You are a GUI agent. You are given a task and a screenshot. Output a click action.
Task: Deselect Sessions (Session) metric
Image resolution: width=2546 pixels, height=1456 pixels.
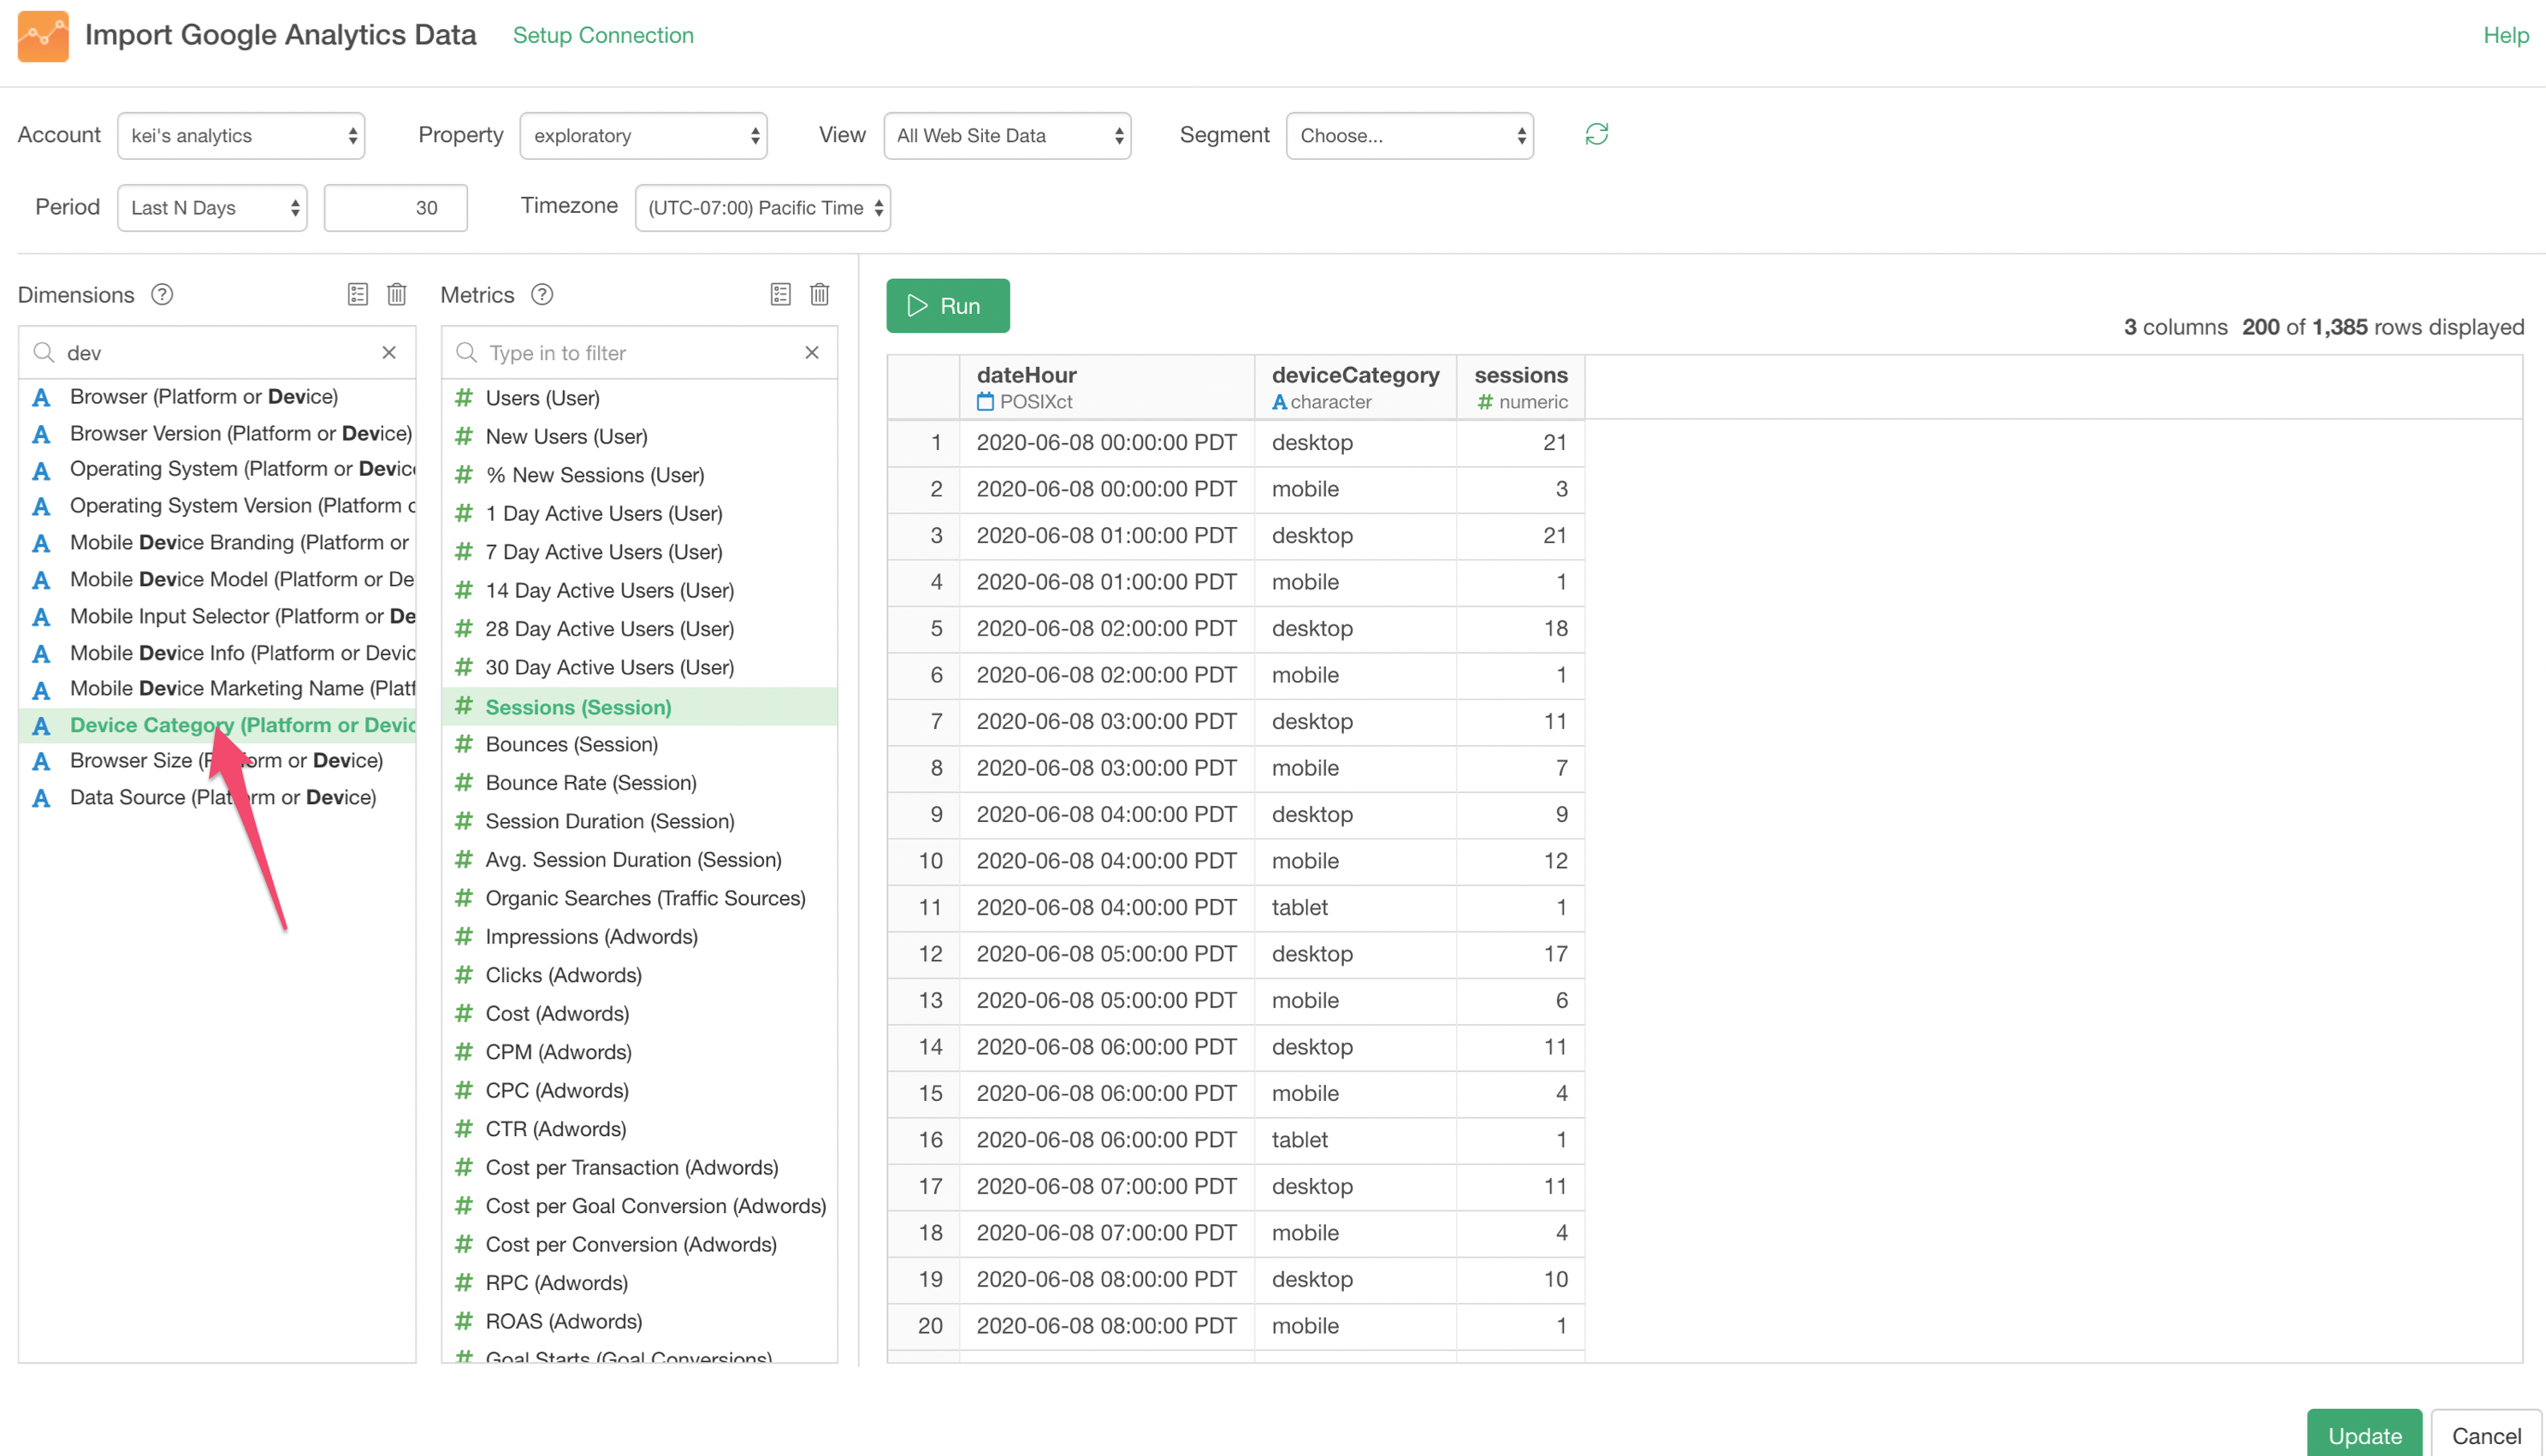click(640, 707)
